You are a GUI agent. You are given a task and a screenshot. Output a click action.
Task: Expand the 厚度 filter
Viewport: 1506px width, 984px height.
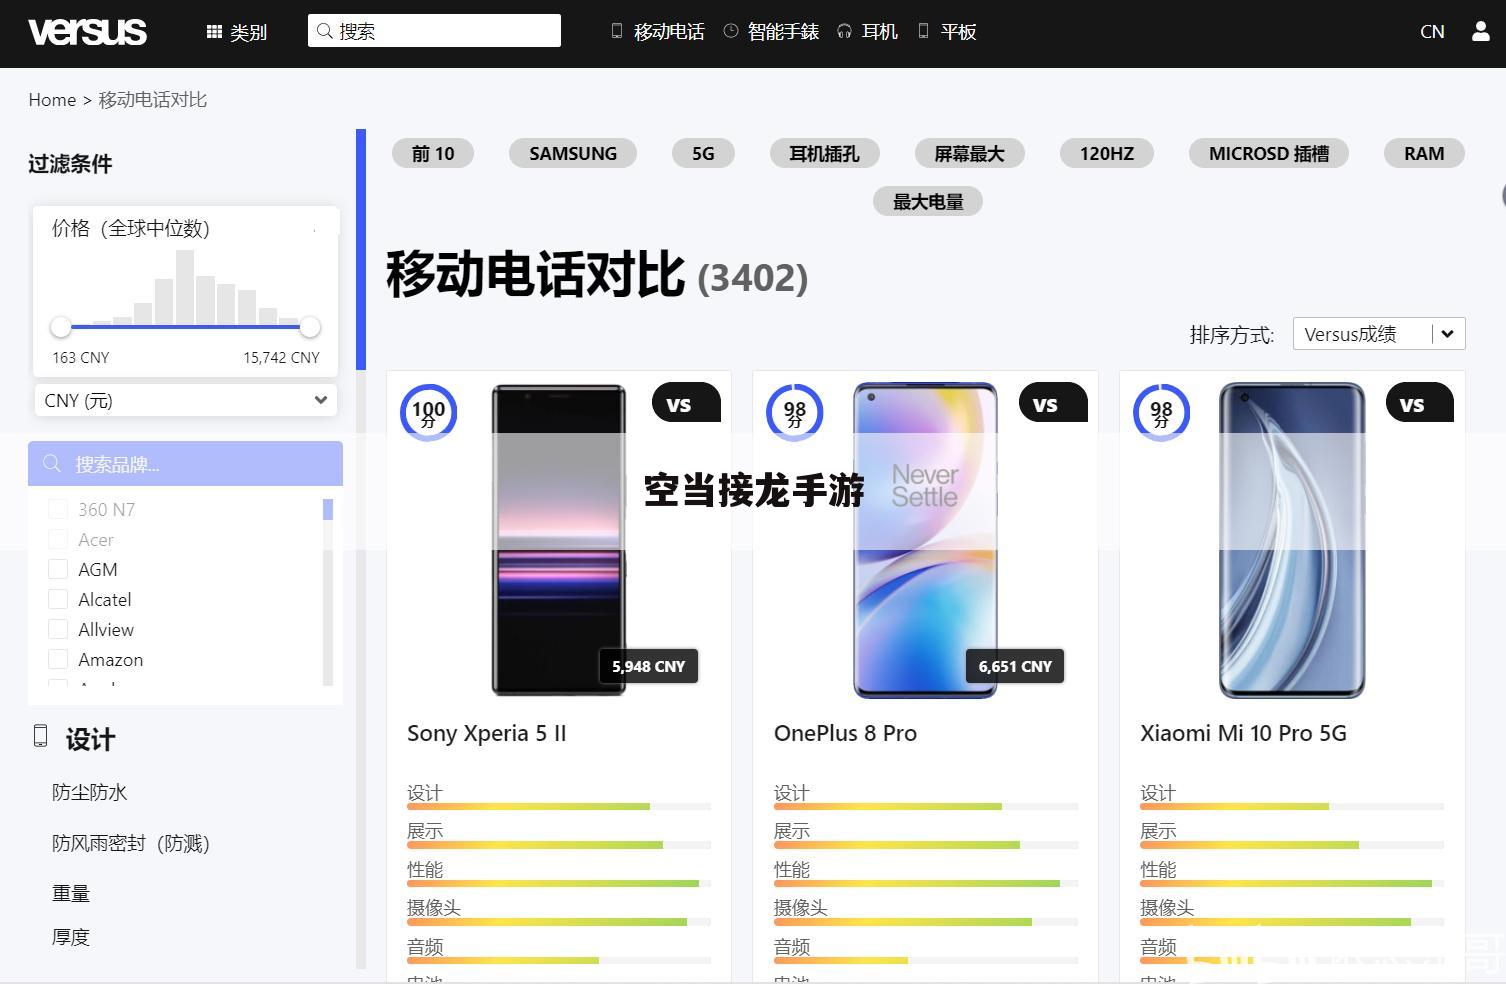(x=71, y=937)
